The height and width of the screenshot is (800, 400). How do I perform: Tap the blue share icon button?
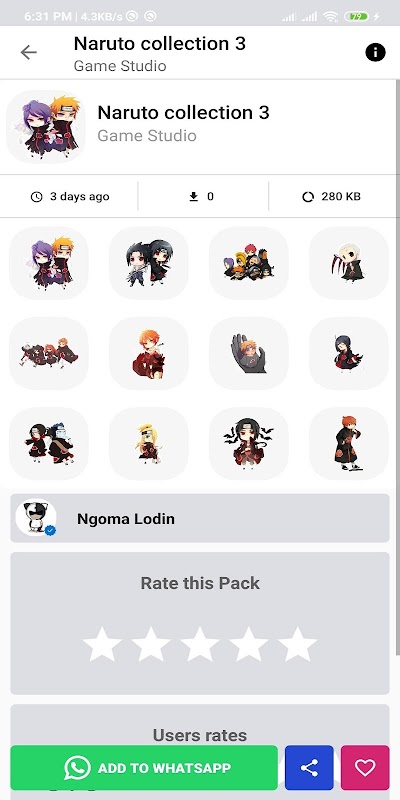click(x=309, y=767)
